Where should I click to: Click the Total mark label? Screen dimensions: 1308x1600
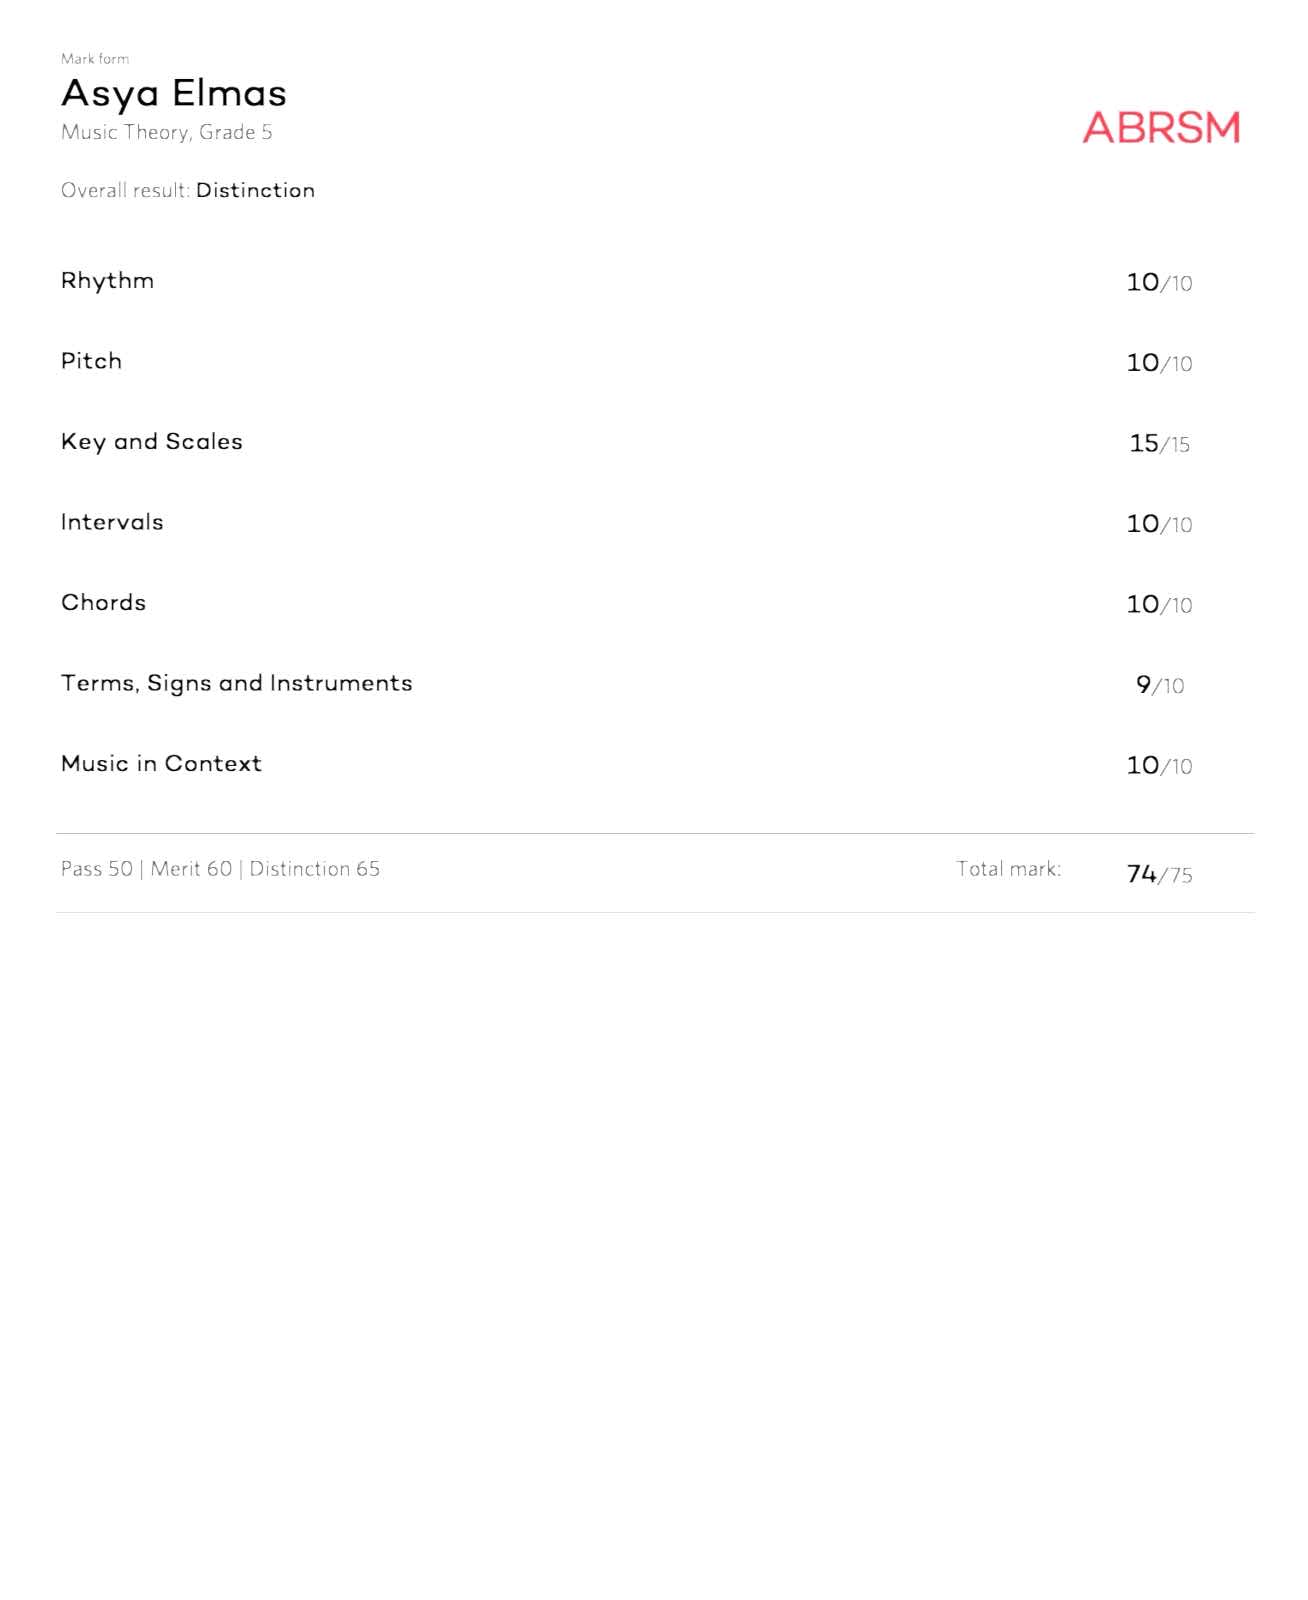coord(1008,869)
